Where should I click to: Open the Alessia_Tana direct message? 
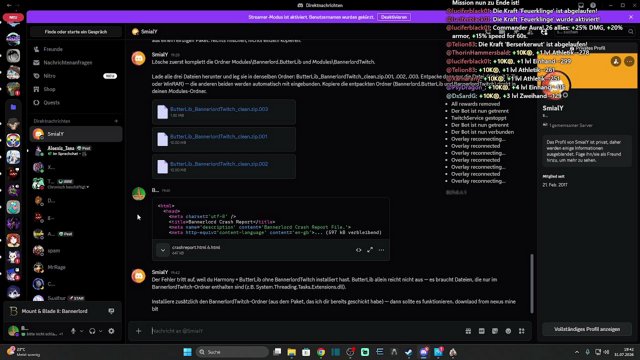coord(76,151)
